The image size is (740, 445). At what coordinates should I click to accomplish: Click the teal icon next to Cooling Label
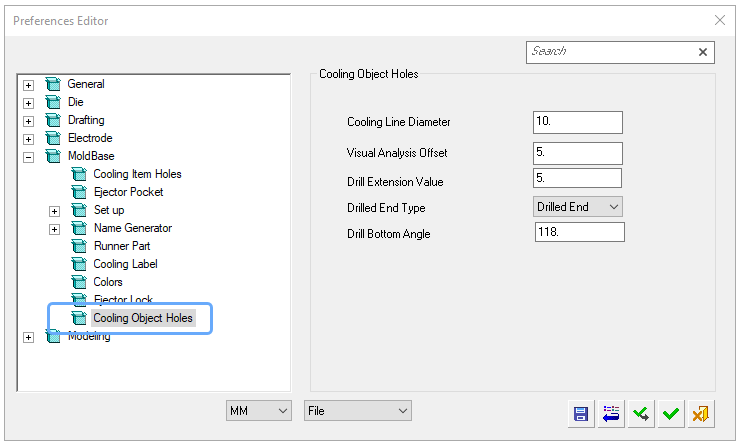pyautogui.click(x=79, y=264)
